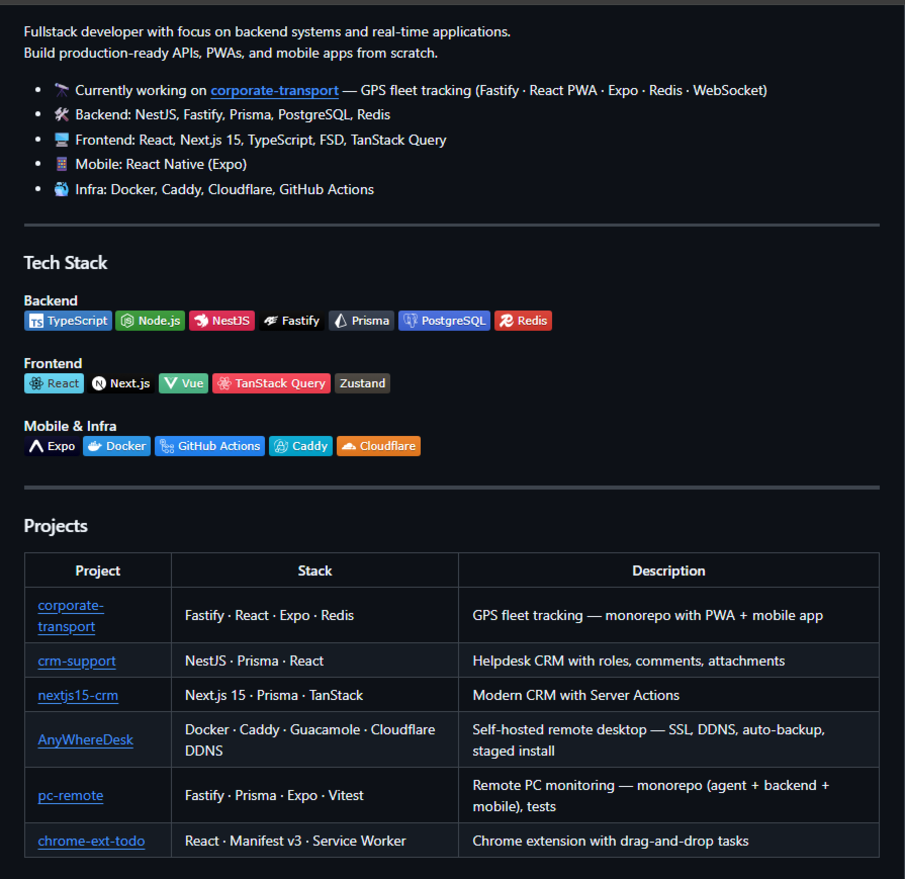Click the GitHub Actions badge
This screenshot has width=905, height=879.
(210, 446)
